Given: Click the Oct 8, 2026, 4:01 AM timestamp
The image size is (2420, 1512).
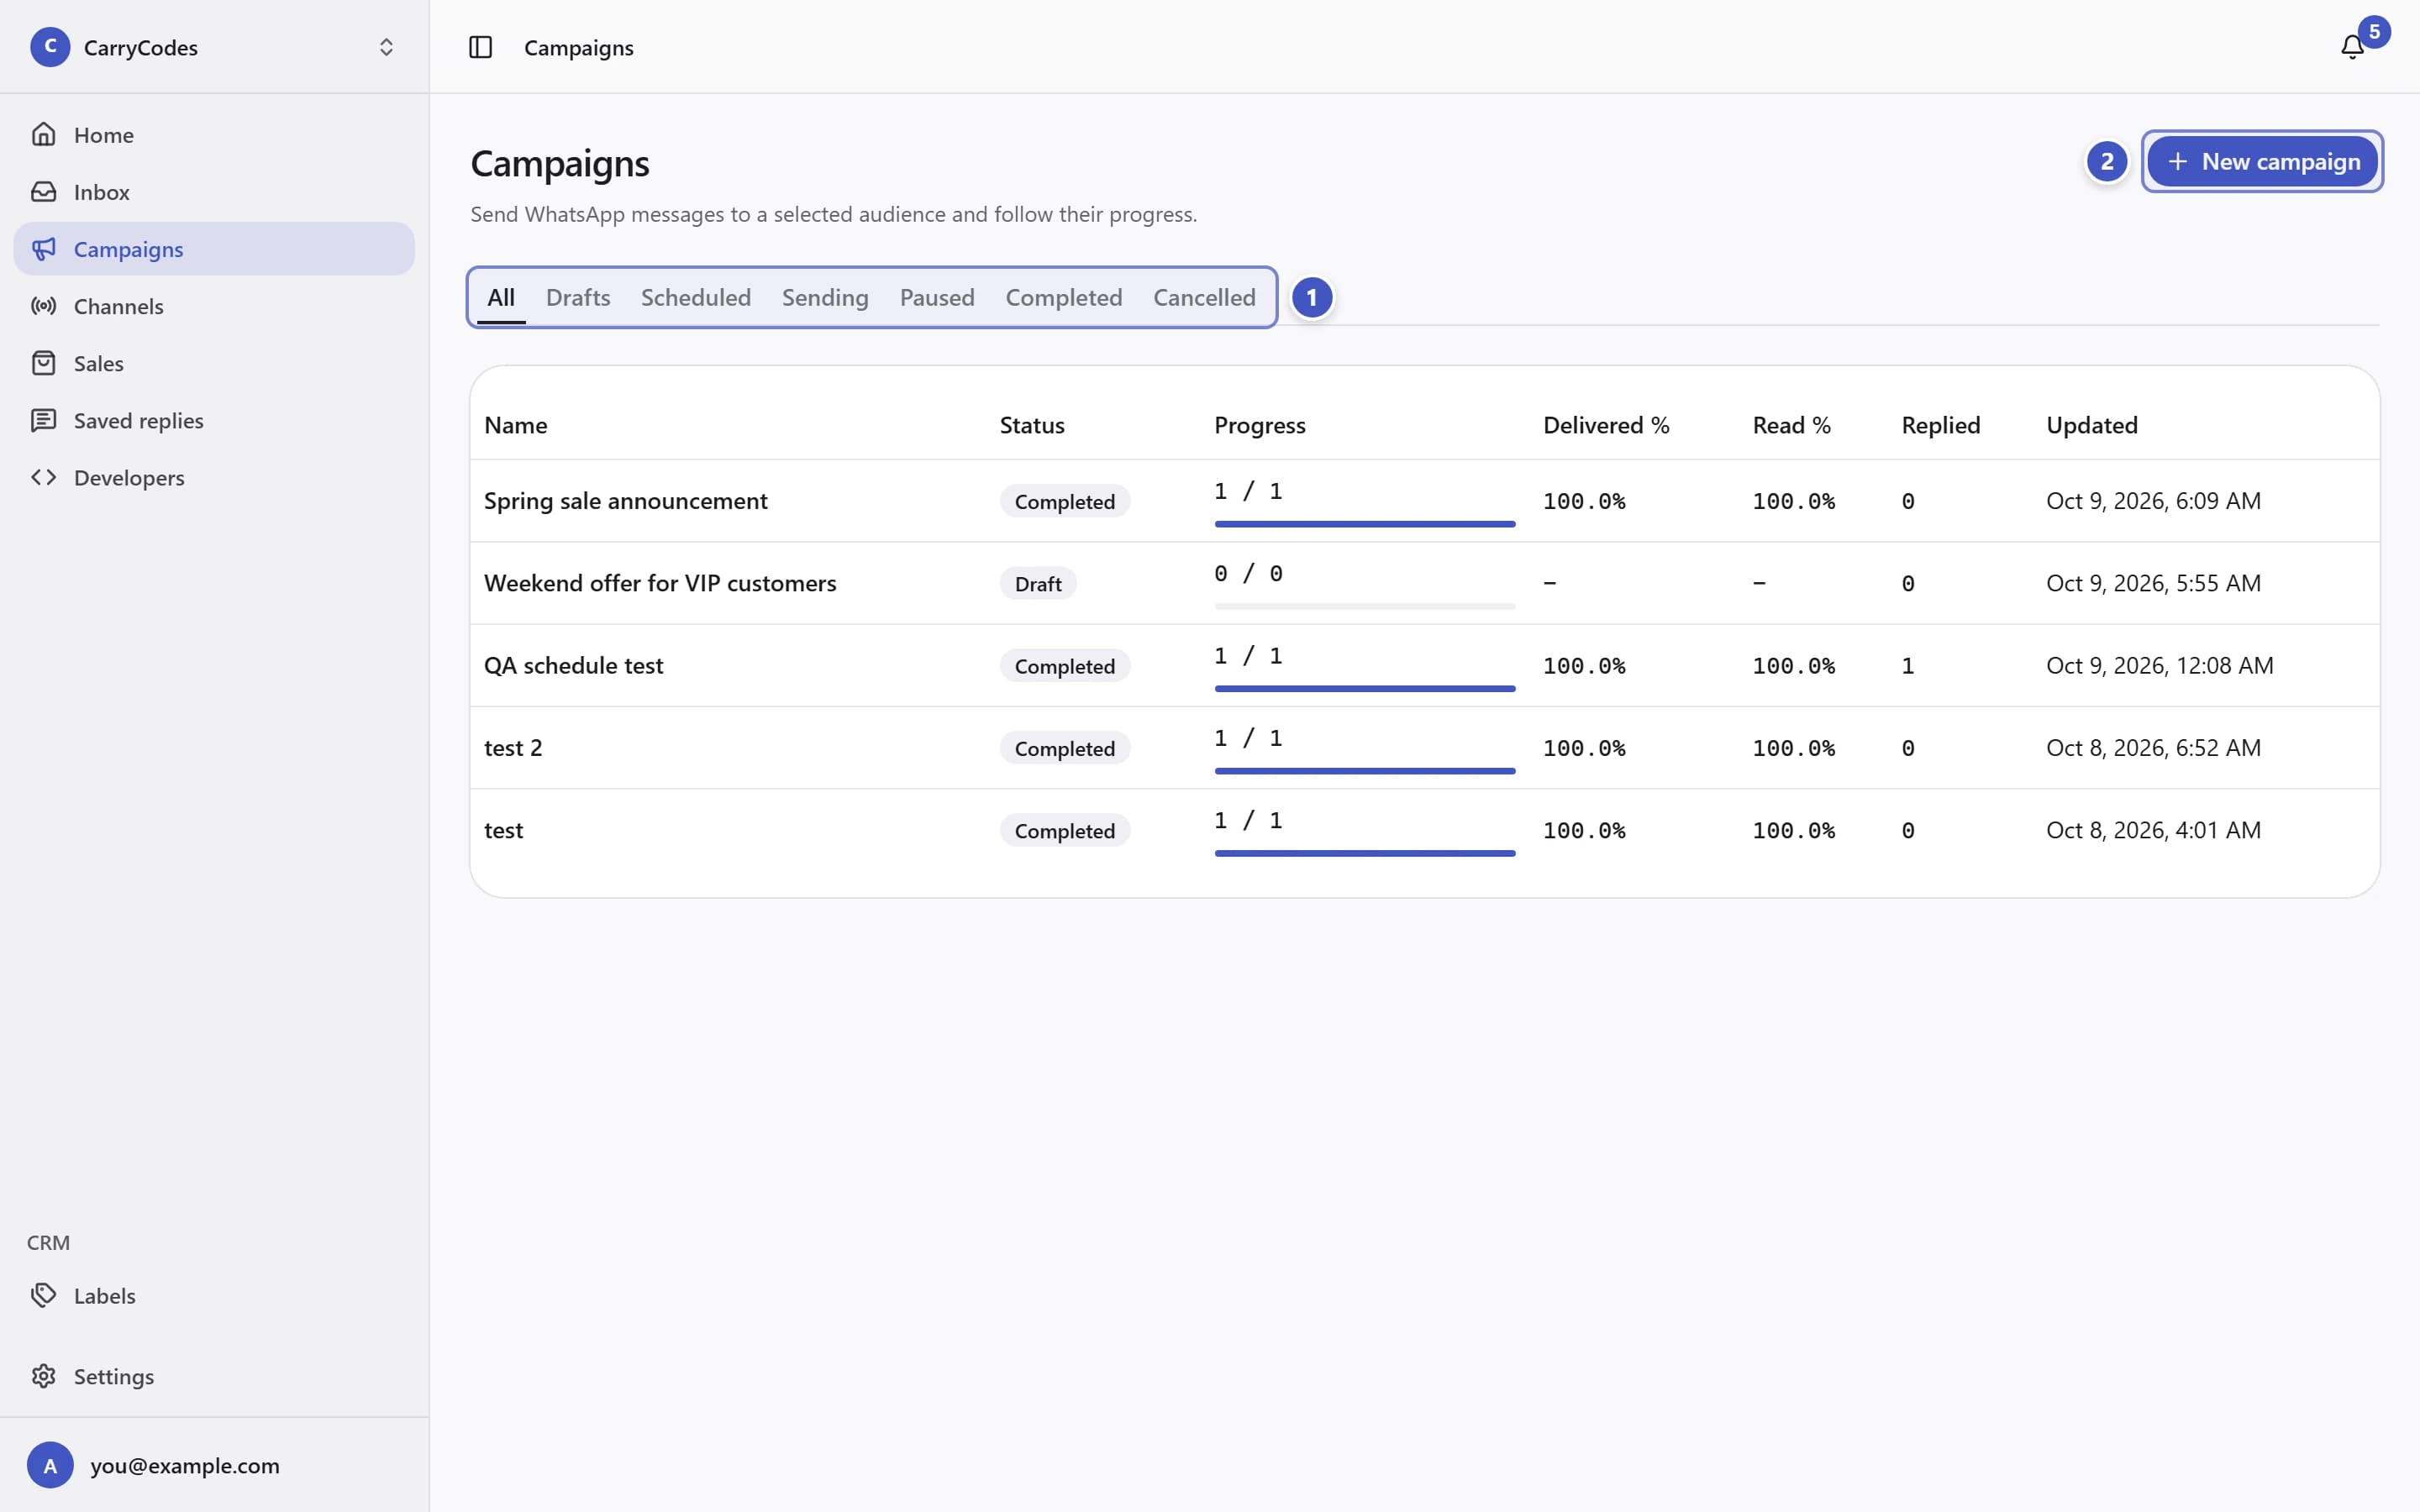Looking at the screenshot, I should (2153, 830).
